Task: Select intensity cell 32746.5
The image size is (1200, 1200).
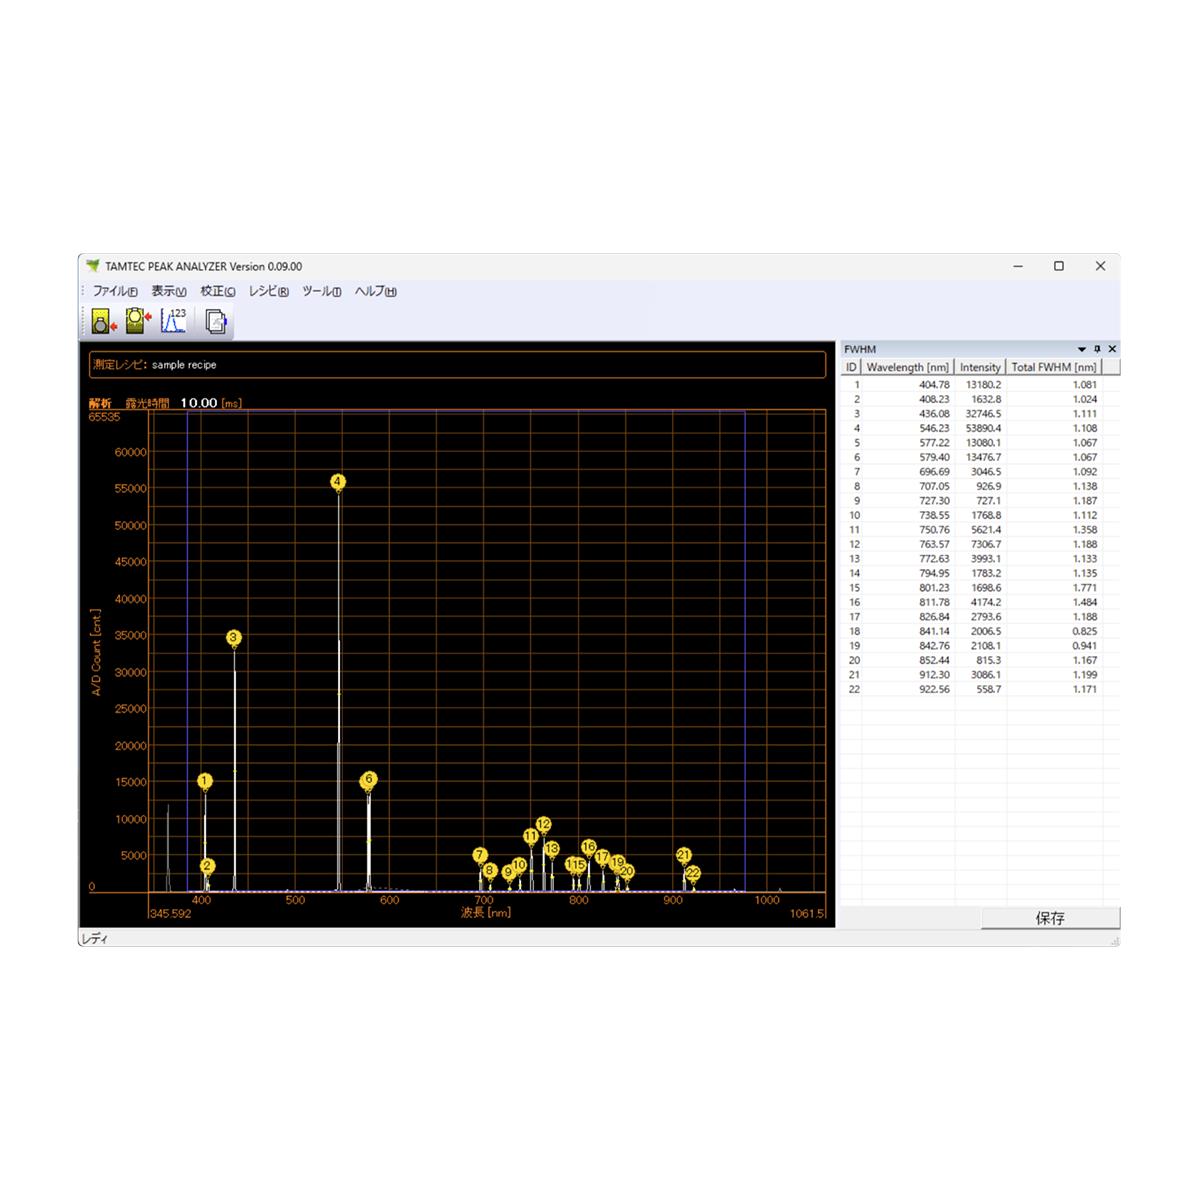Action: pos(983,414)
